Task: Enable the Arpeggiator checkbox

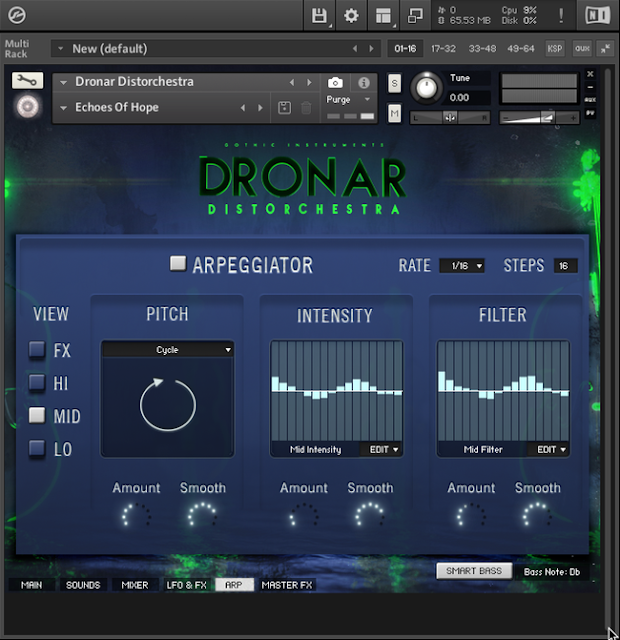Action: coord(178,263)
